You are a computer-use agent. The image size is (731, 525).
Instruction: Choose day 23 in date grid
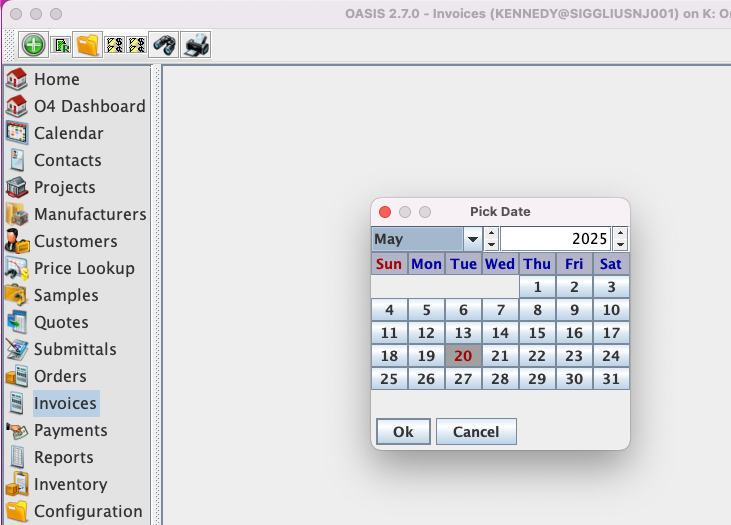click(x=574, y=356)
